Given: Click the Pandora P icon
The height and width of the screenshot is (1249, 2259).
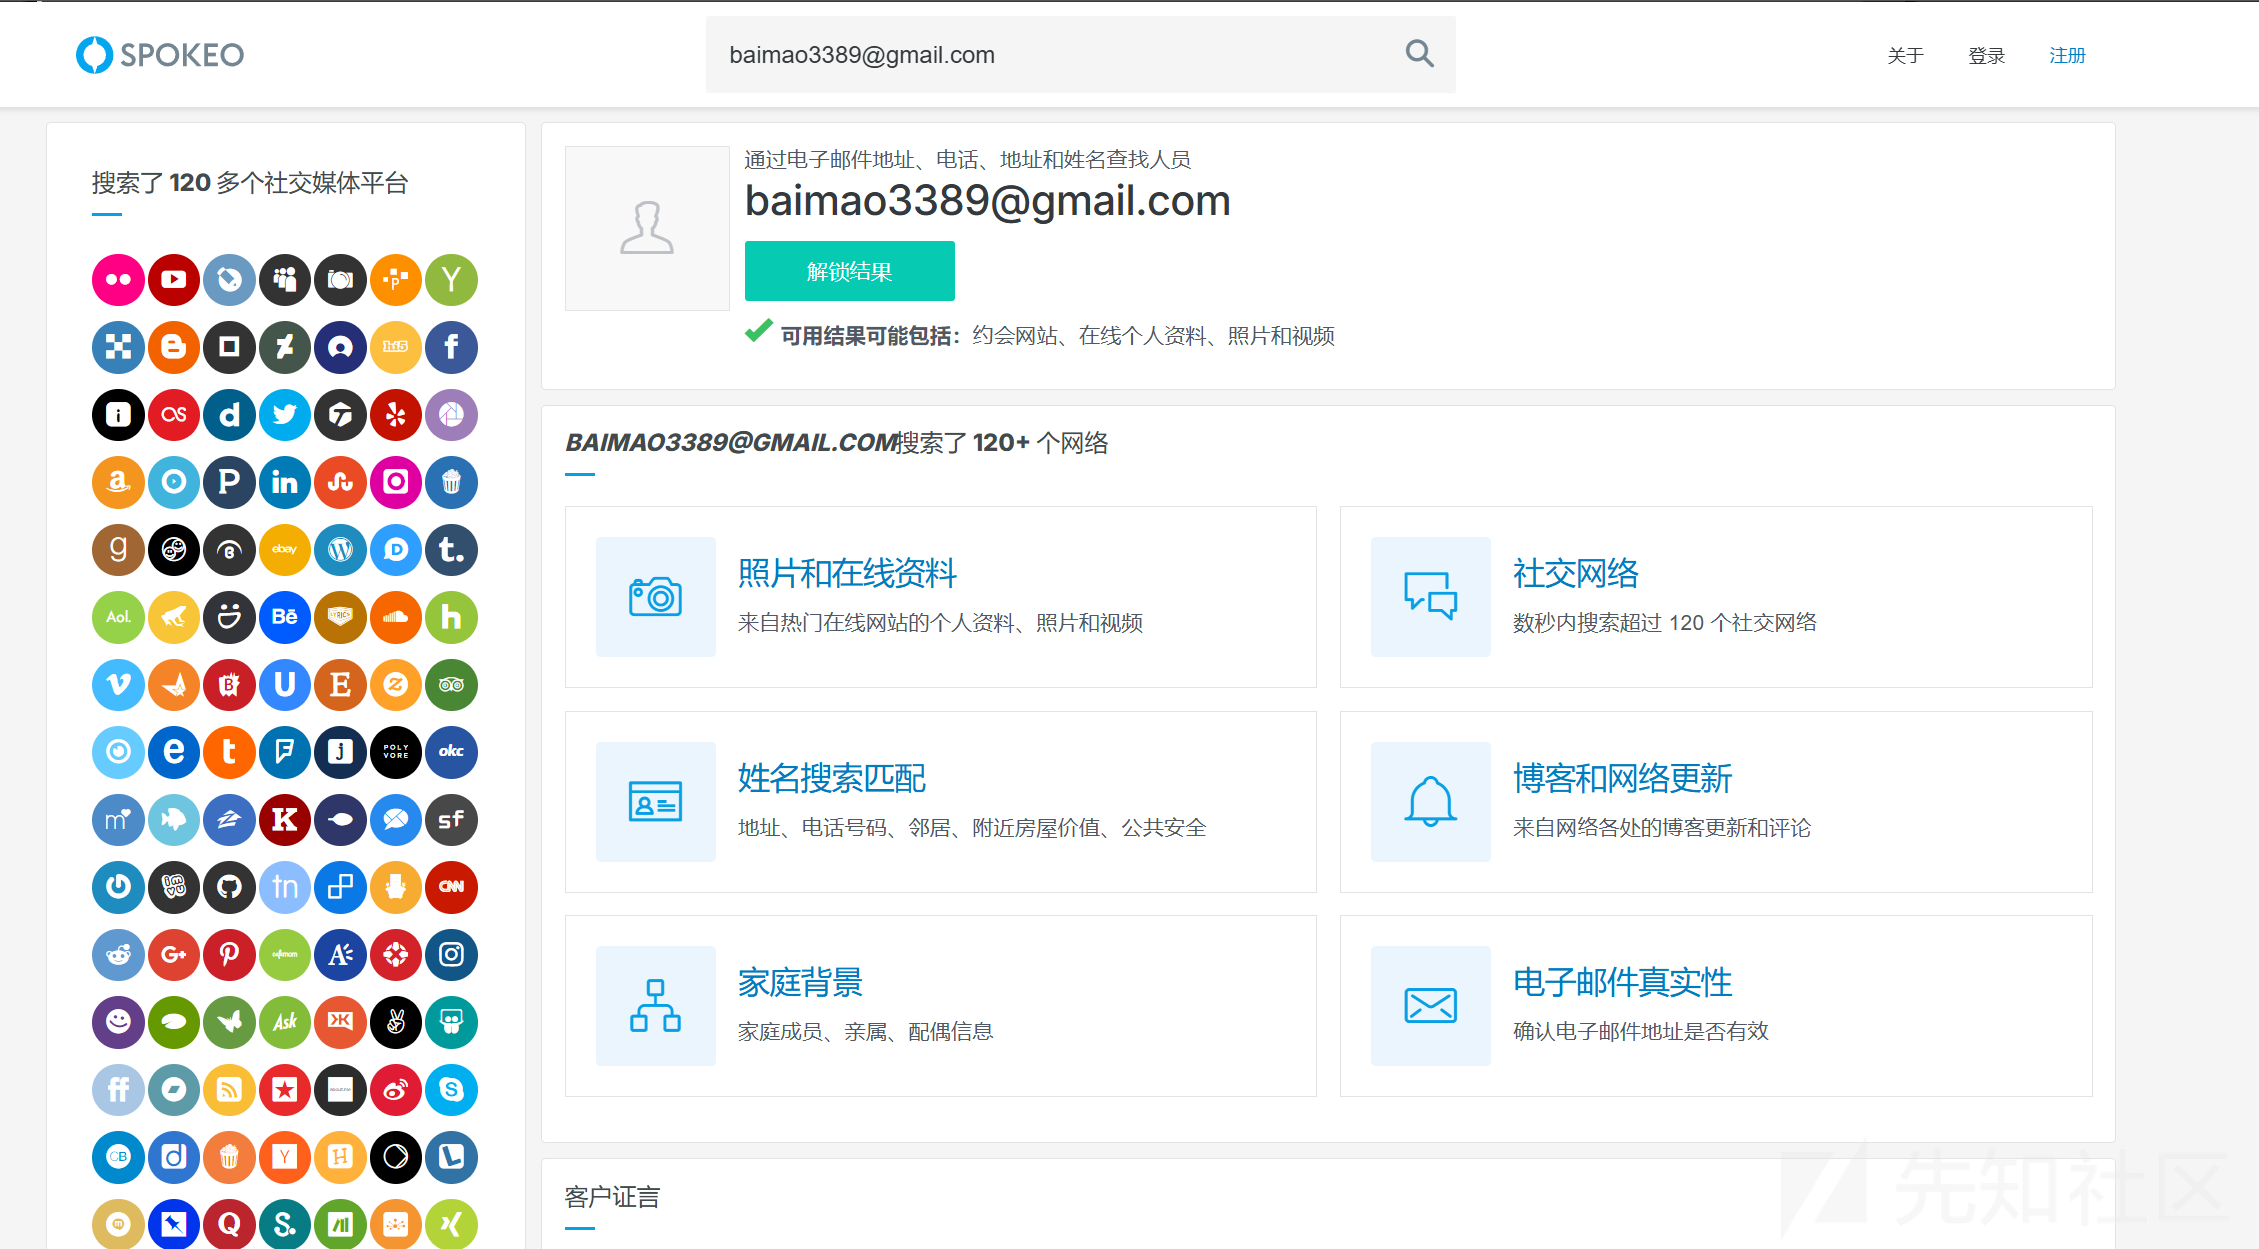Looking at the screenshot, I should [x=229, y=482].
